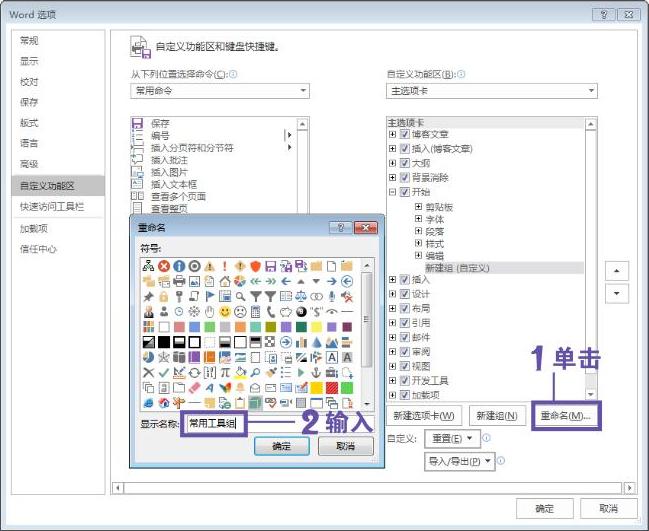
Task: Pick the yellow smiley face symbol
Action: pos(225,312)
